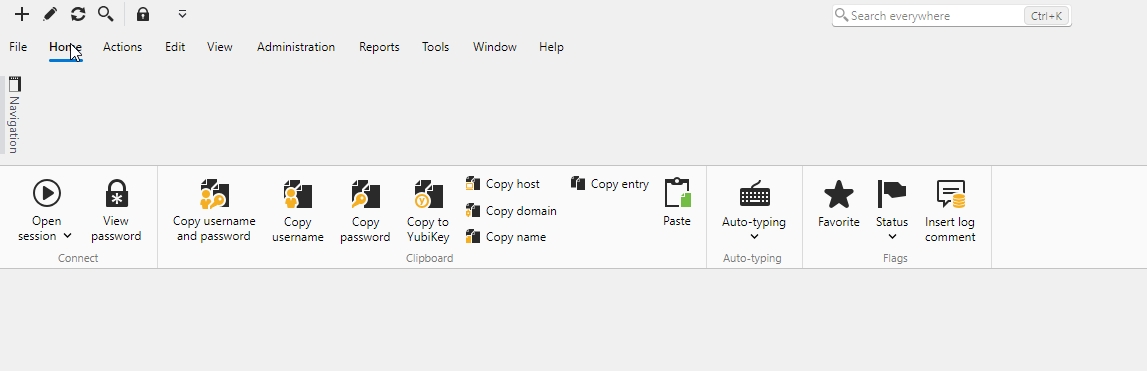This screenshot has width=1147, height=371.
Task: Click the Paste clipboard icon
Action: point(677,193)
